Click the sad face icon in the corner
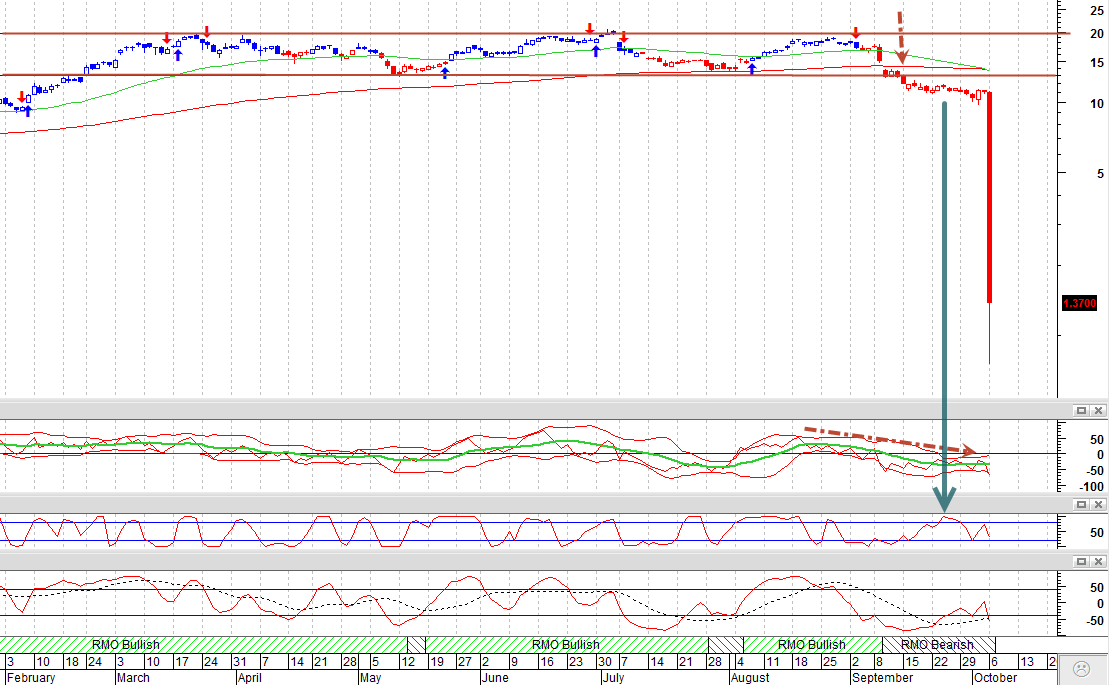The image size is (1110, 685). coord(1081,669)
